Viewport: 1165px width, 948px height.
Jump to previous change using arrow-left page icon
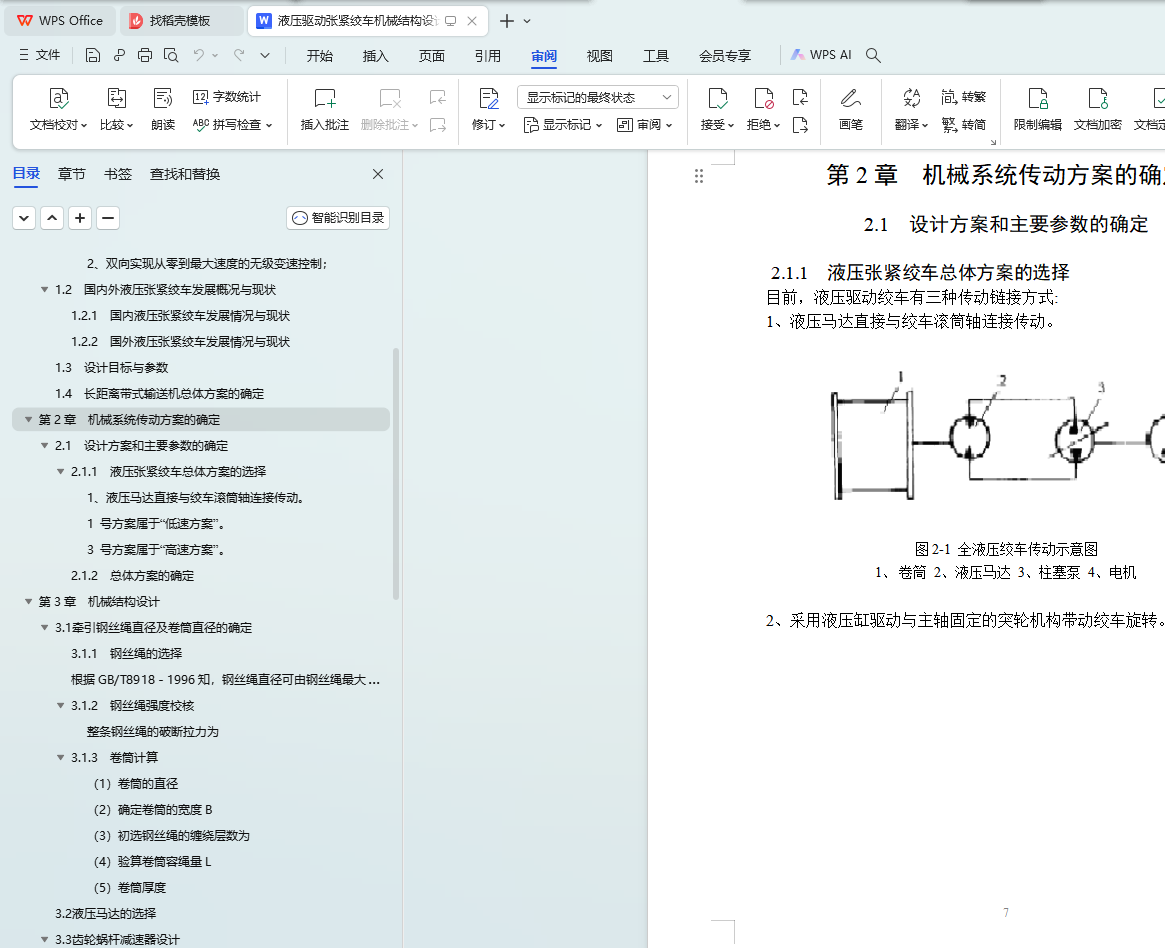coord(800,97)
